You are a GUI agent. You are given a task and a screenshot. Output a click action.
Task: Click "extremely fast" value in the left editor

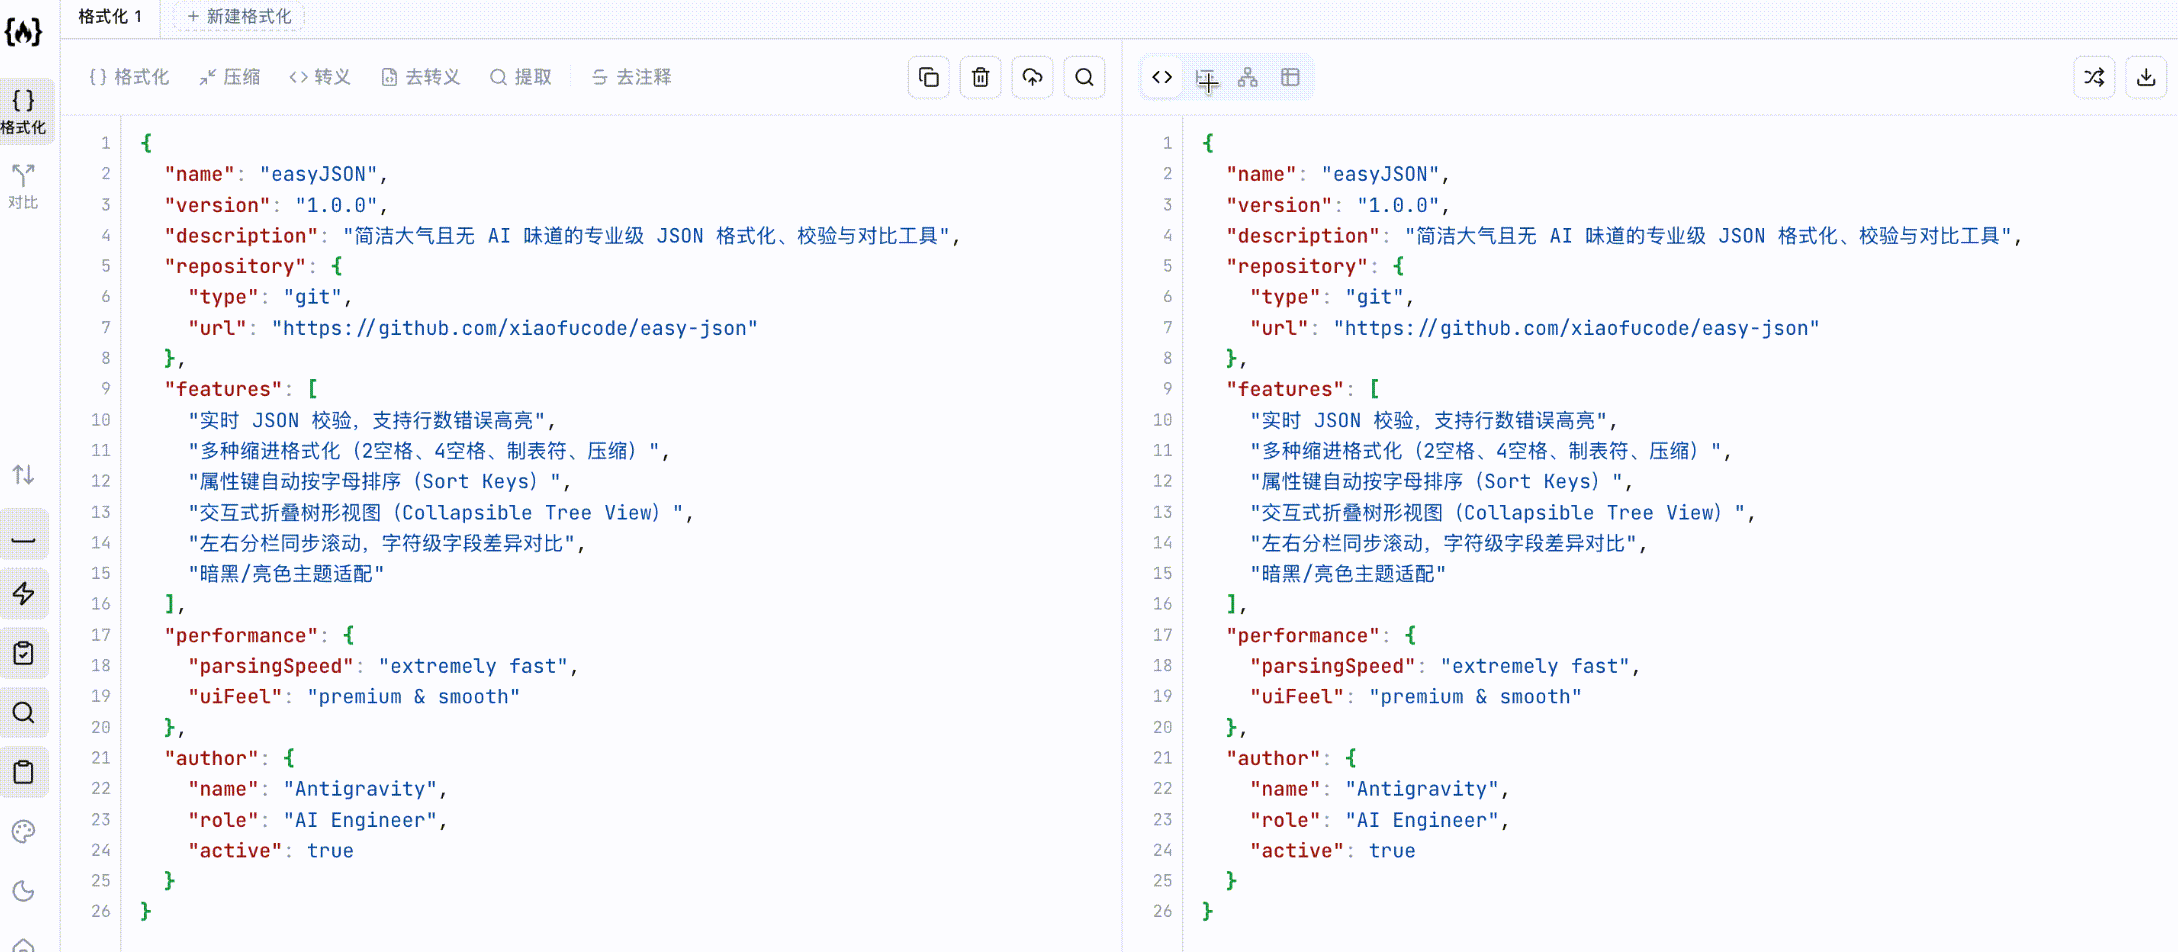tap(473, 666)
